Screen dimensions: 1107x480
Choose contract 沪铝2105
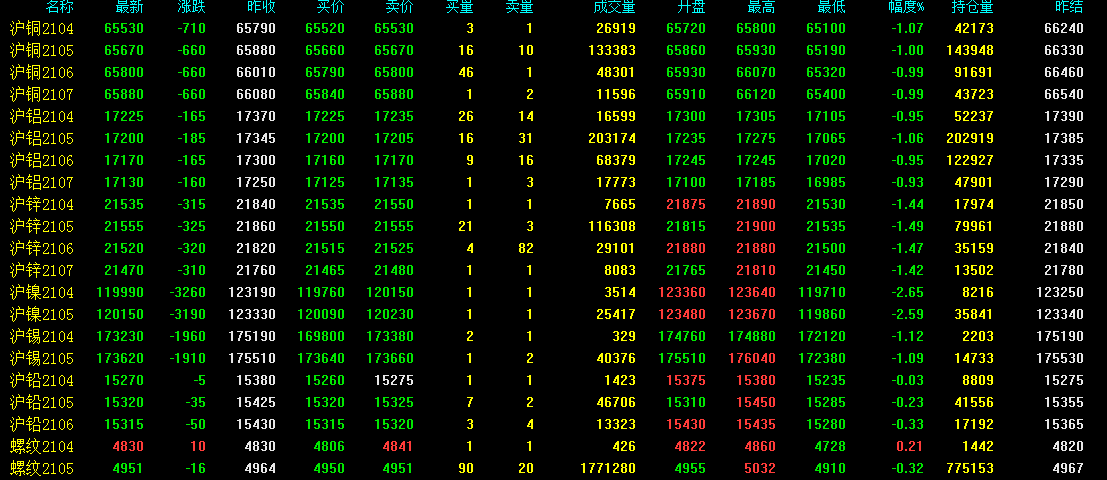click(x=42, y=138)
